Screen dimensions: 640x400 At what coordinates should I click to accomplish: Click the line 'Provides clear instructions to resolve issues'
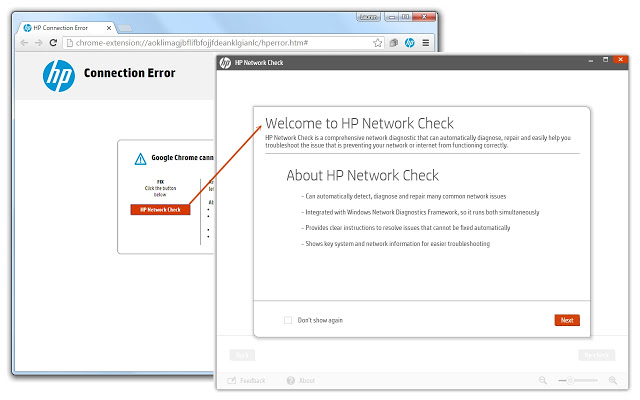pyautogui.click(x=406, y=228)
